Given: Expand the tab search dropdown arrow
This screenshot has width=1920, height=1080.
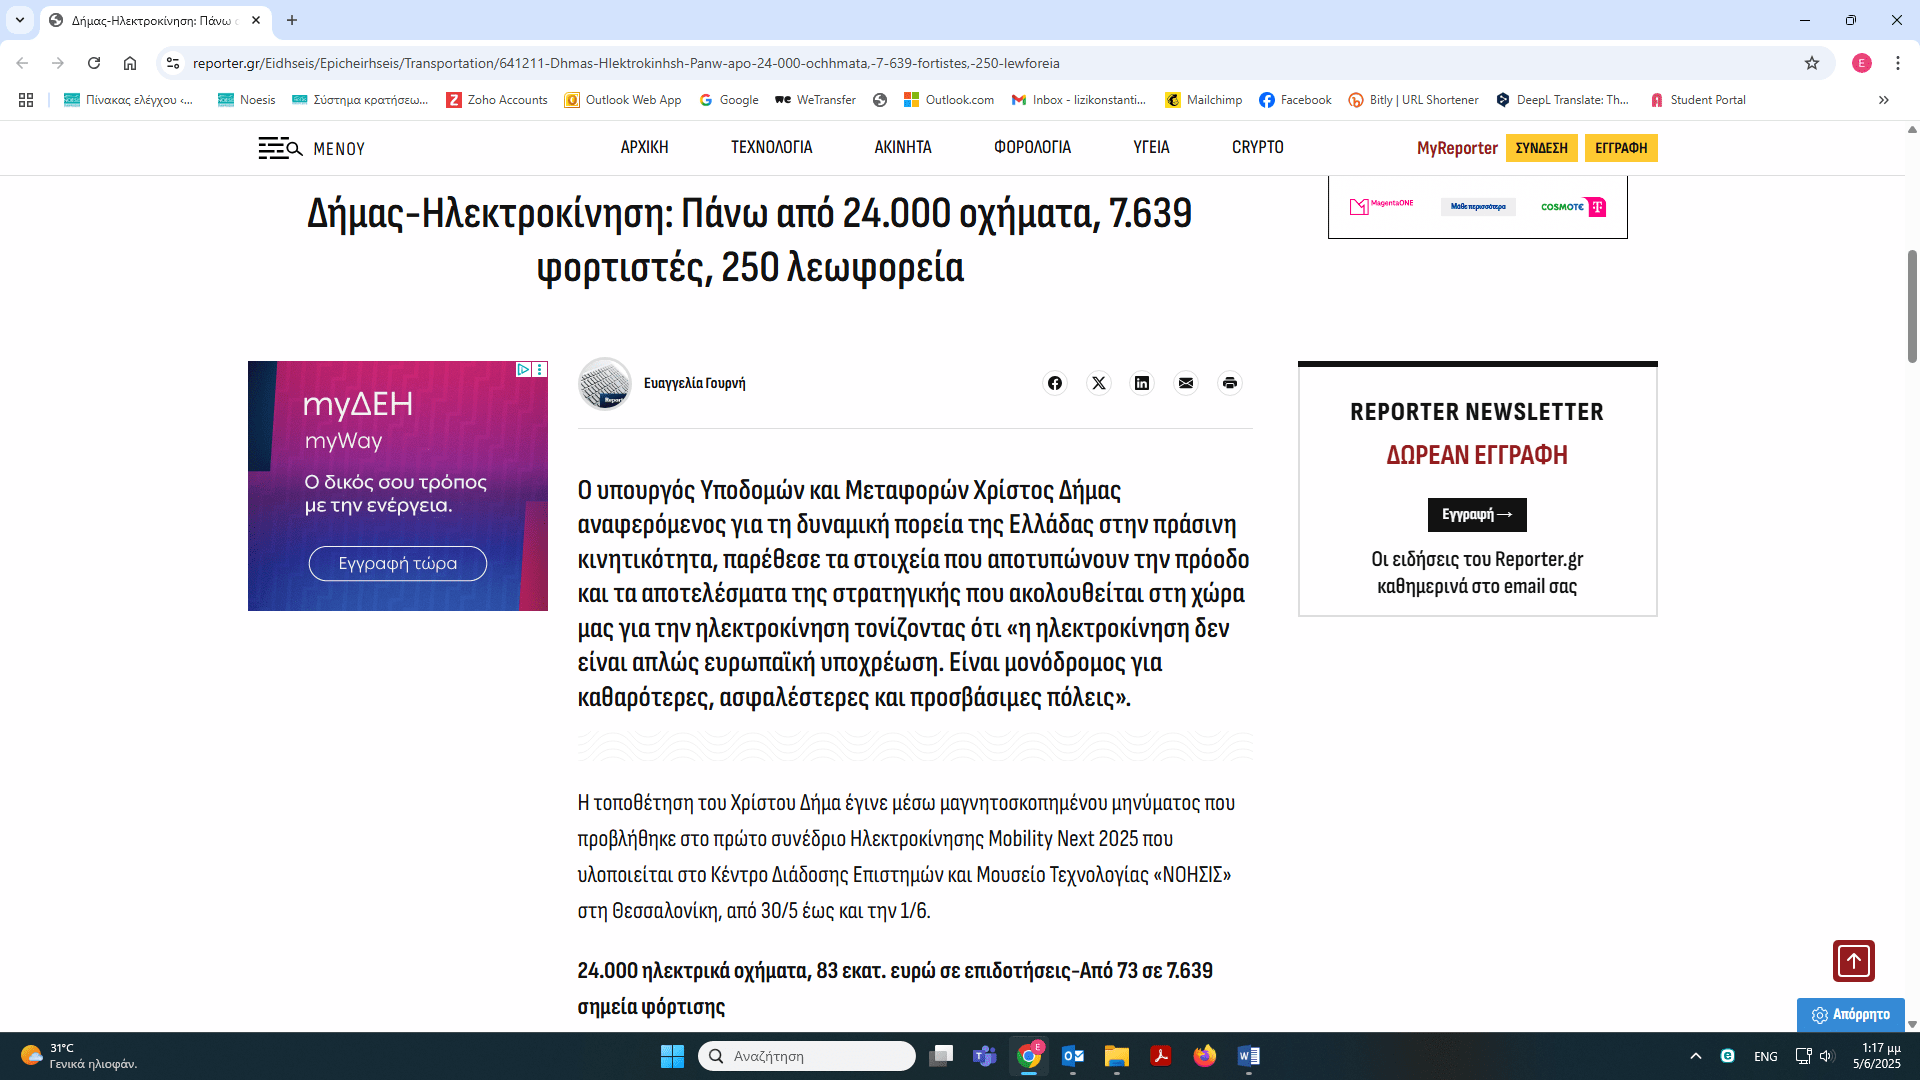Looking at the screenshot, I should [x=19, y=20].
